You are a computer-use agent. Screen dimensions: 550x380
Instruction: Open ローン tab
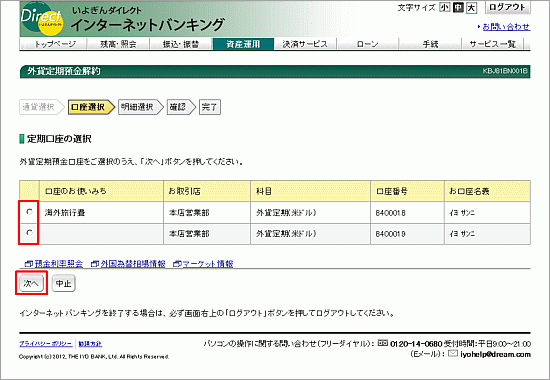click(x=368, y=44)
